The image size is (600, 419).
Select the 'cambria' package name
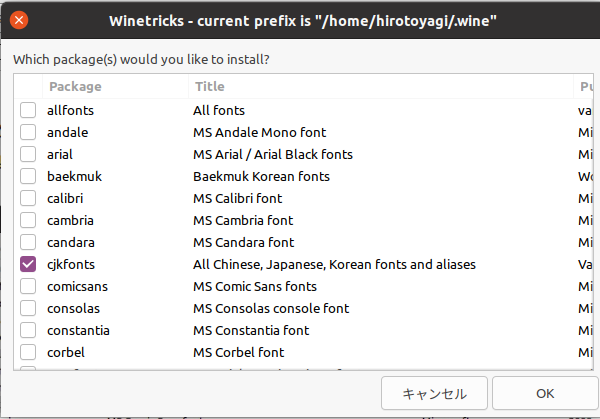[x=70, y=220]
